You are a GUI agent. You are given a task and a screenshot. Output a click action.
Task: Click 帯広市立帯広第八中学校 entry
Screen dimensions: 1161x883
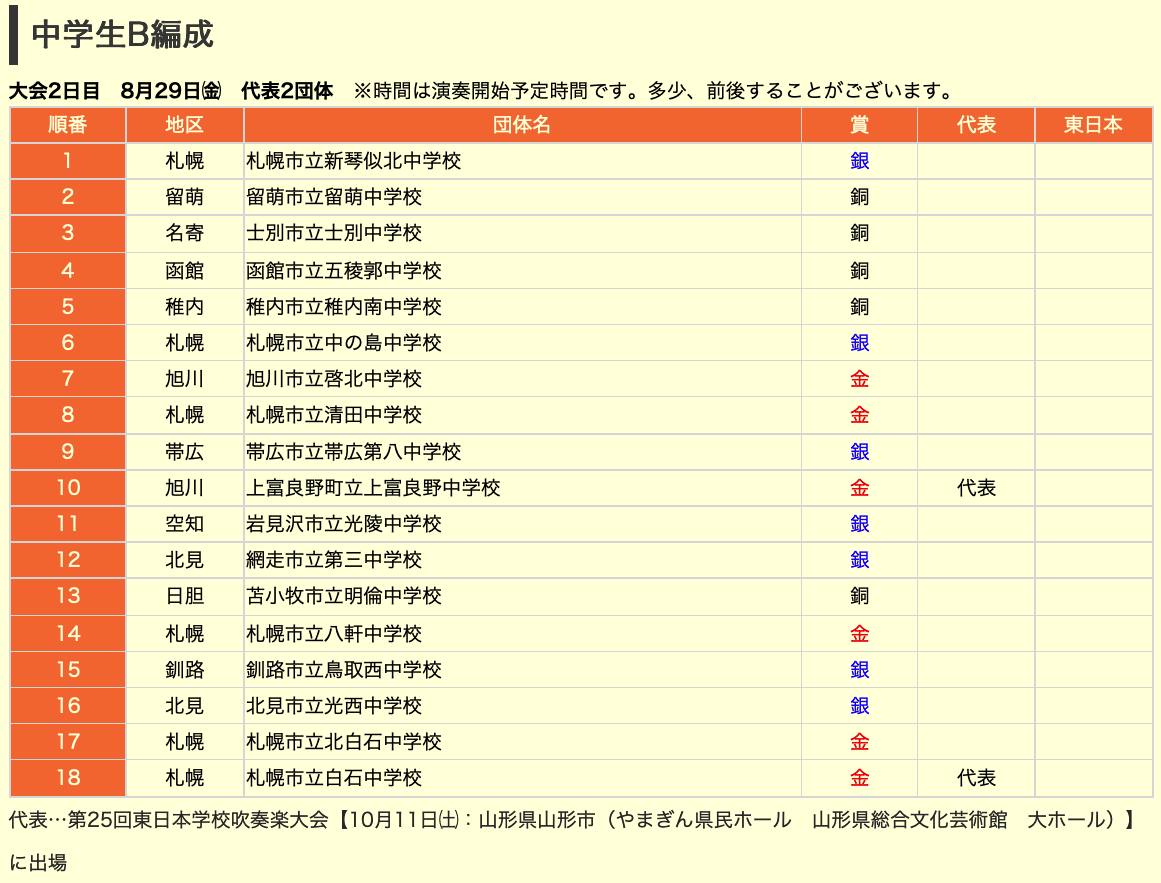(353, 451)
